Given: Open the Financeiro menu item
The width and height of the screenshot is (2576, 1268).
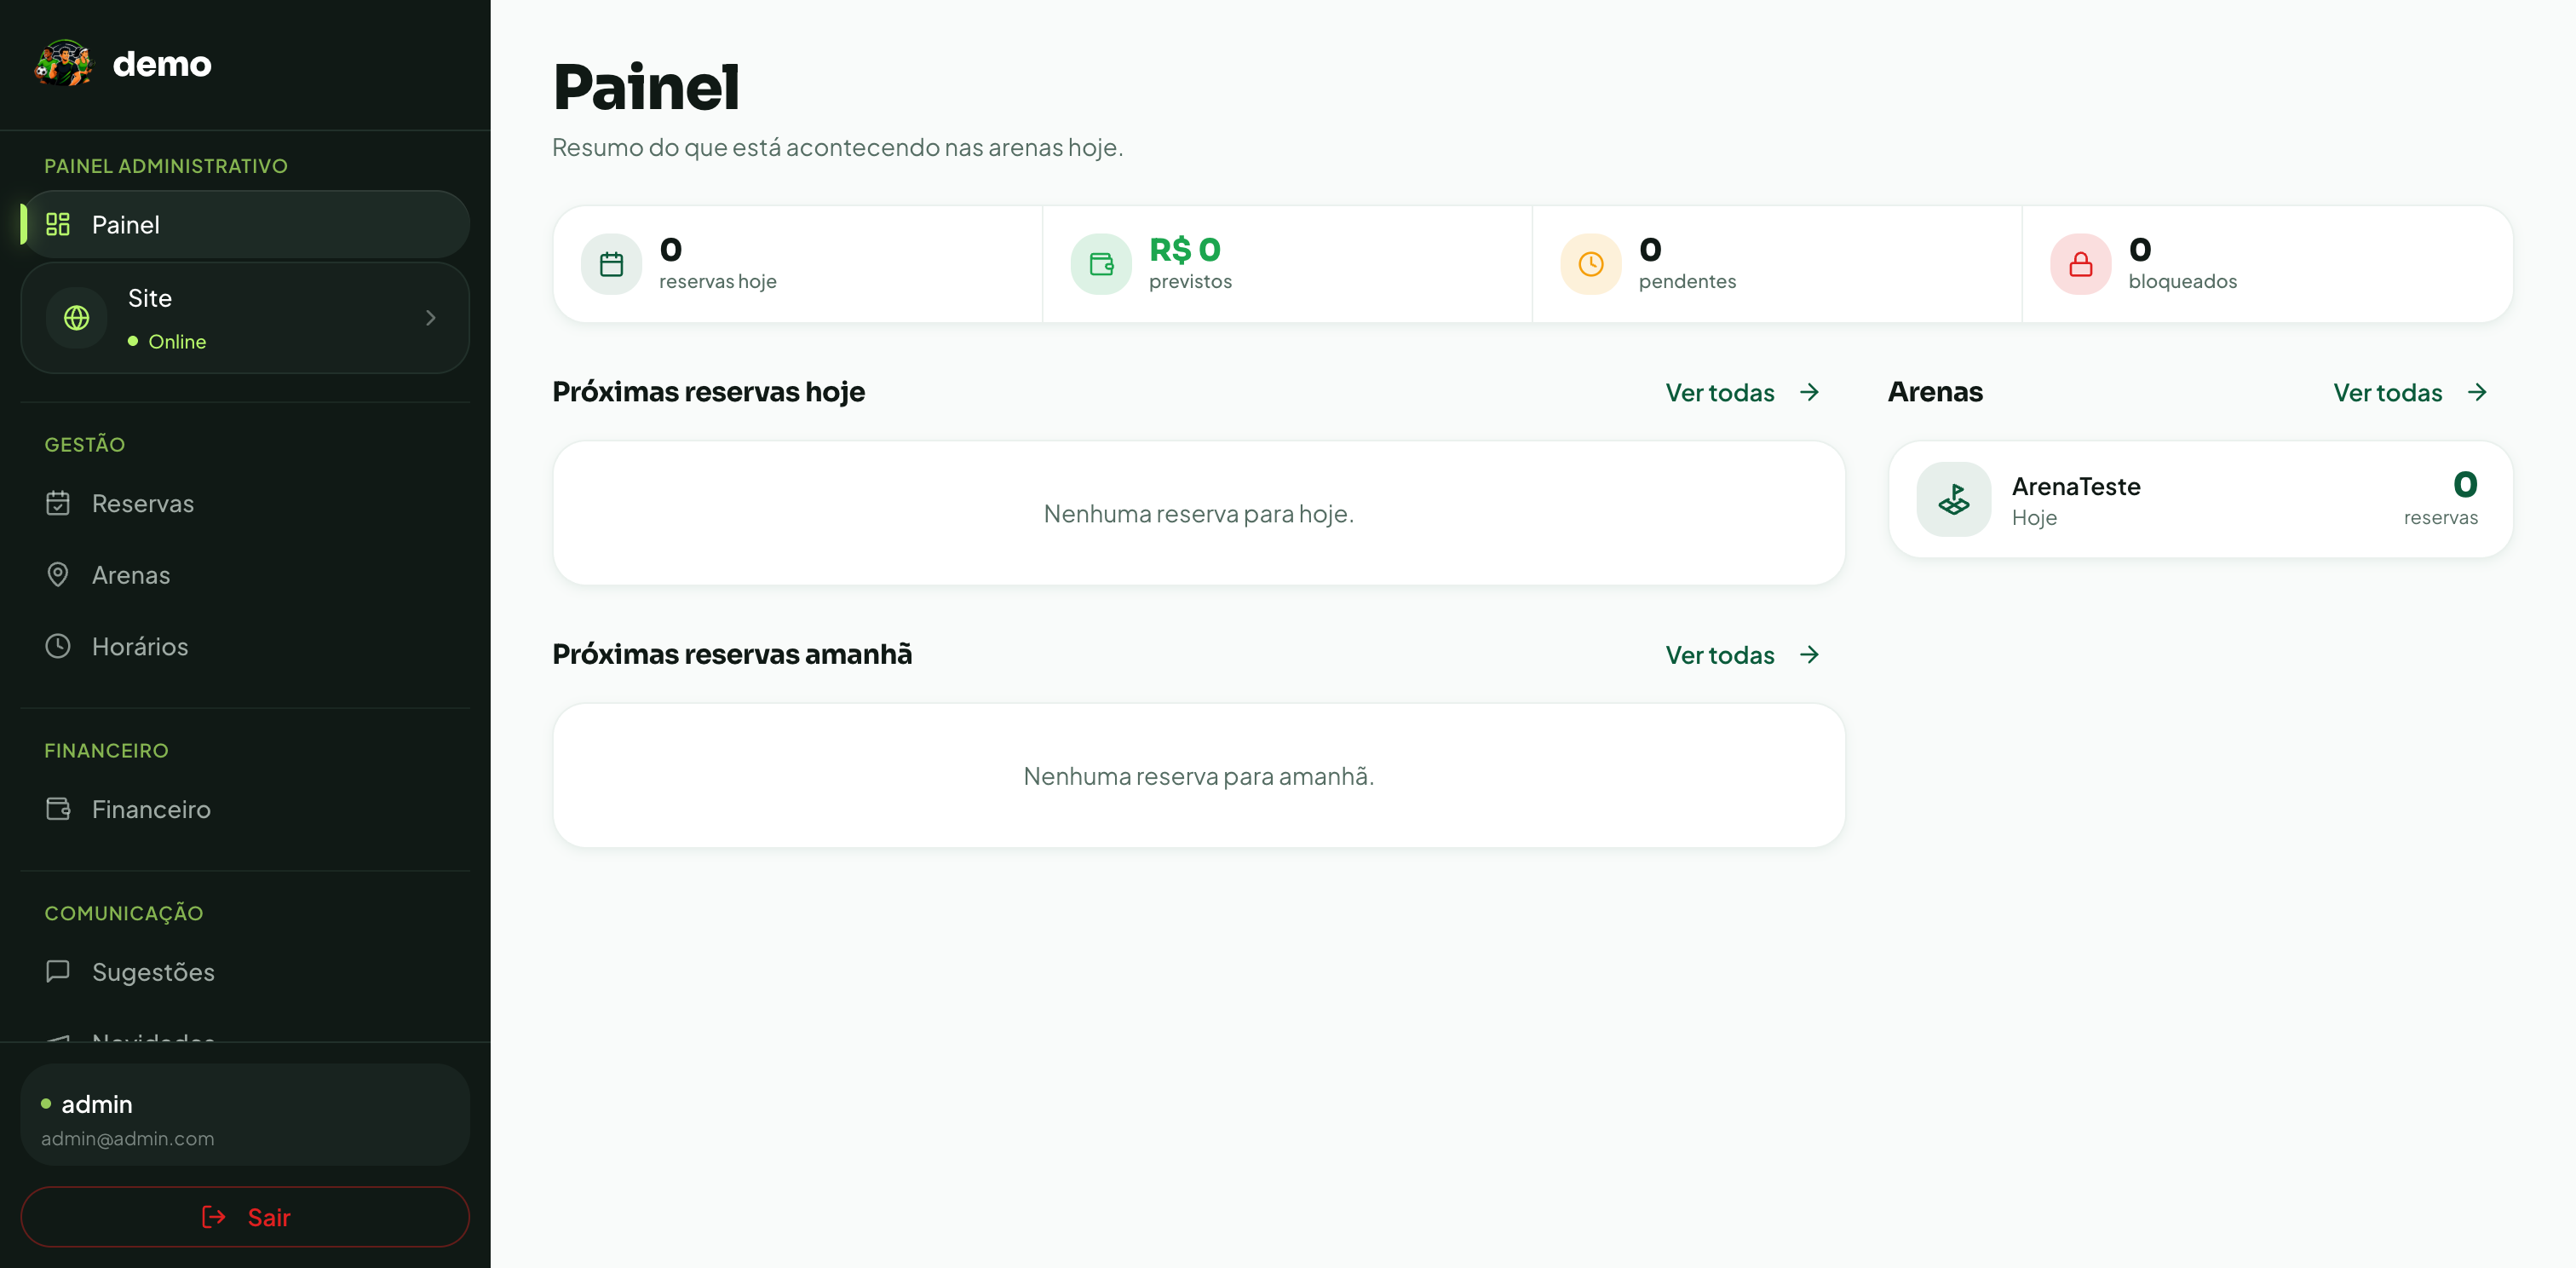Looking at the screenshot, I should click(x=245, y=808).
